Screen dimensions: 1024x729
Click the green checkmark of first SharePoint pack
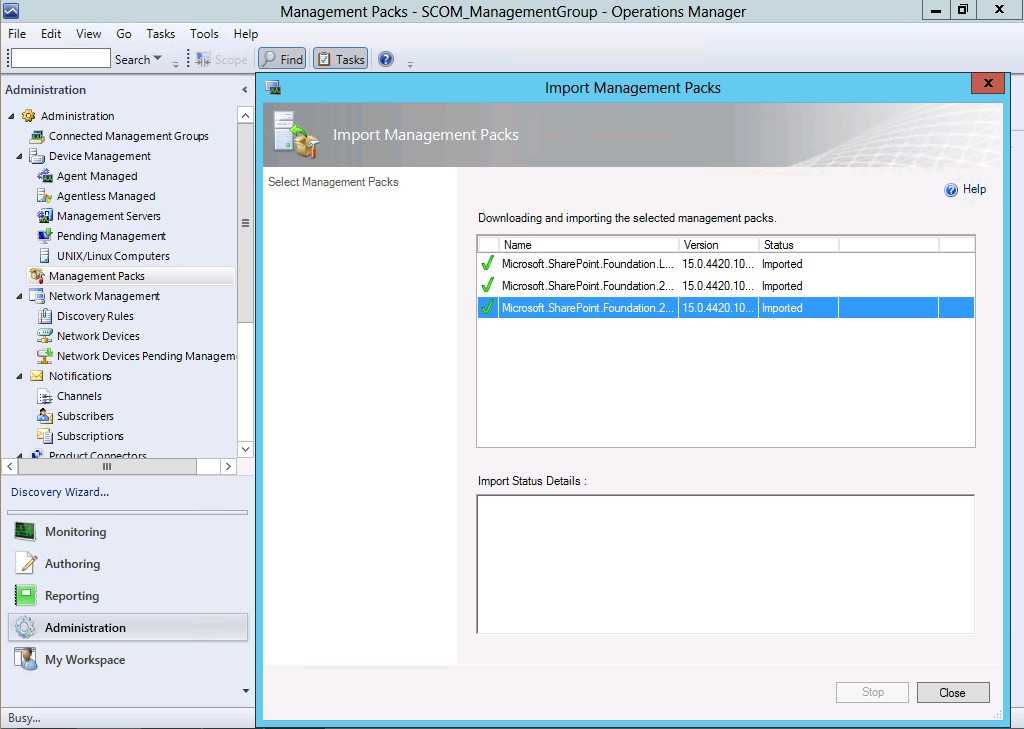[487, 263]
